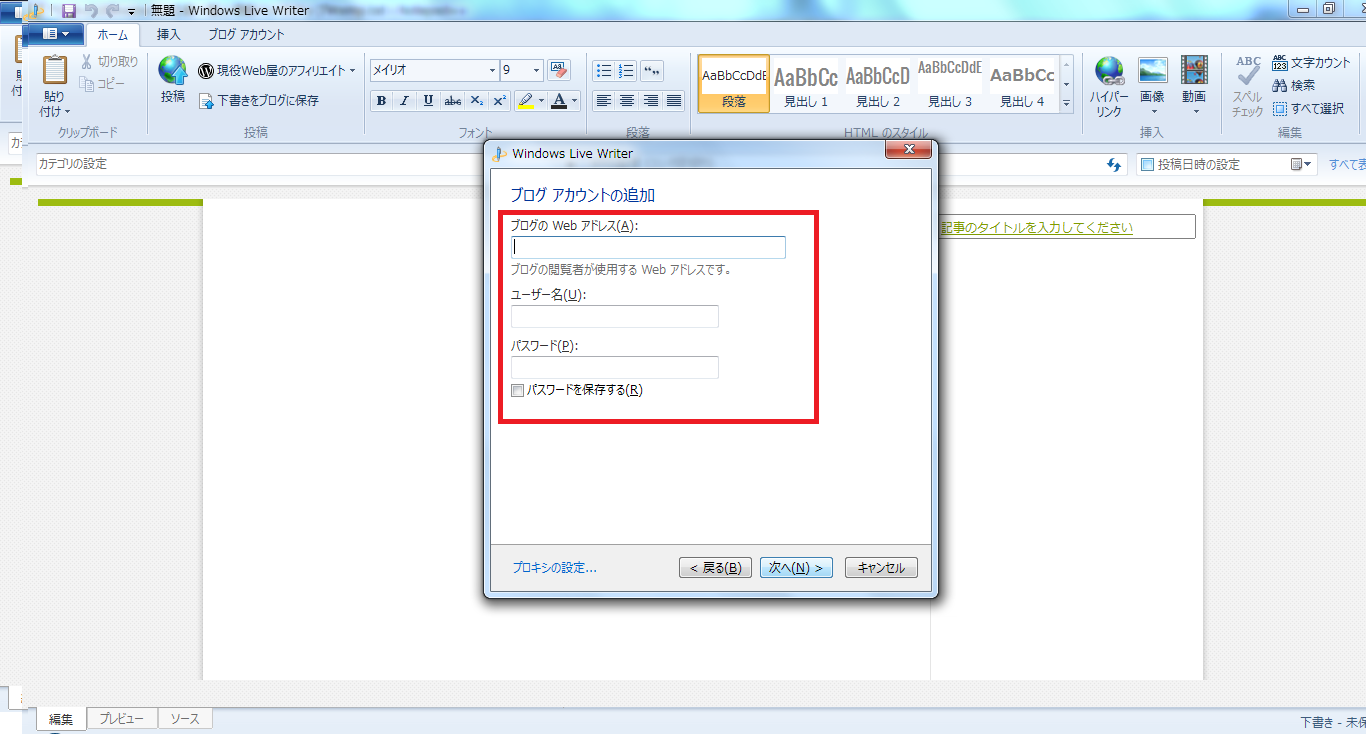Open the post date calendar dropdown
The height and width of the screenshot is (734, 1366).
coord(1300,164)
